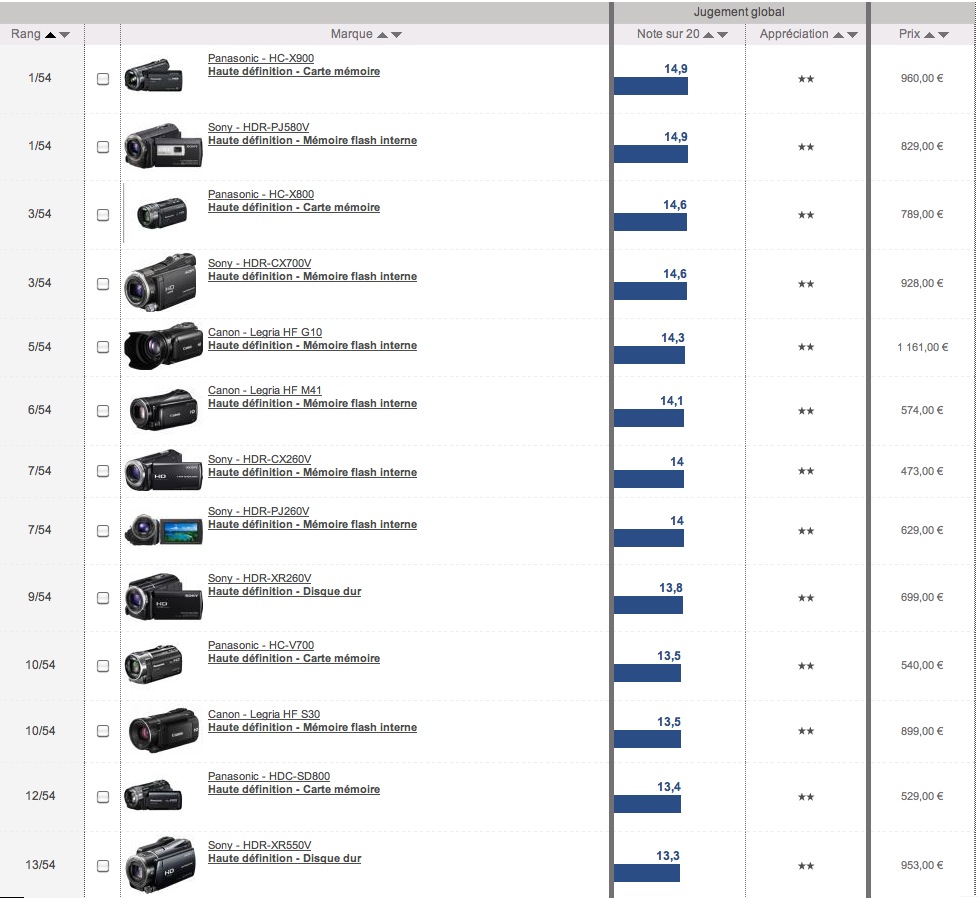The width and height of the screenshot is (978, 898).
Task: Sort Note sur 20 ascending with the up arrow
Action: (709, 35)
